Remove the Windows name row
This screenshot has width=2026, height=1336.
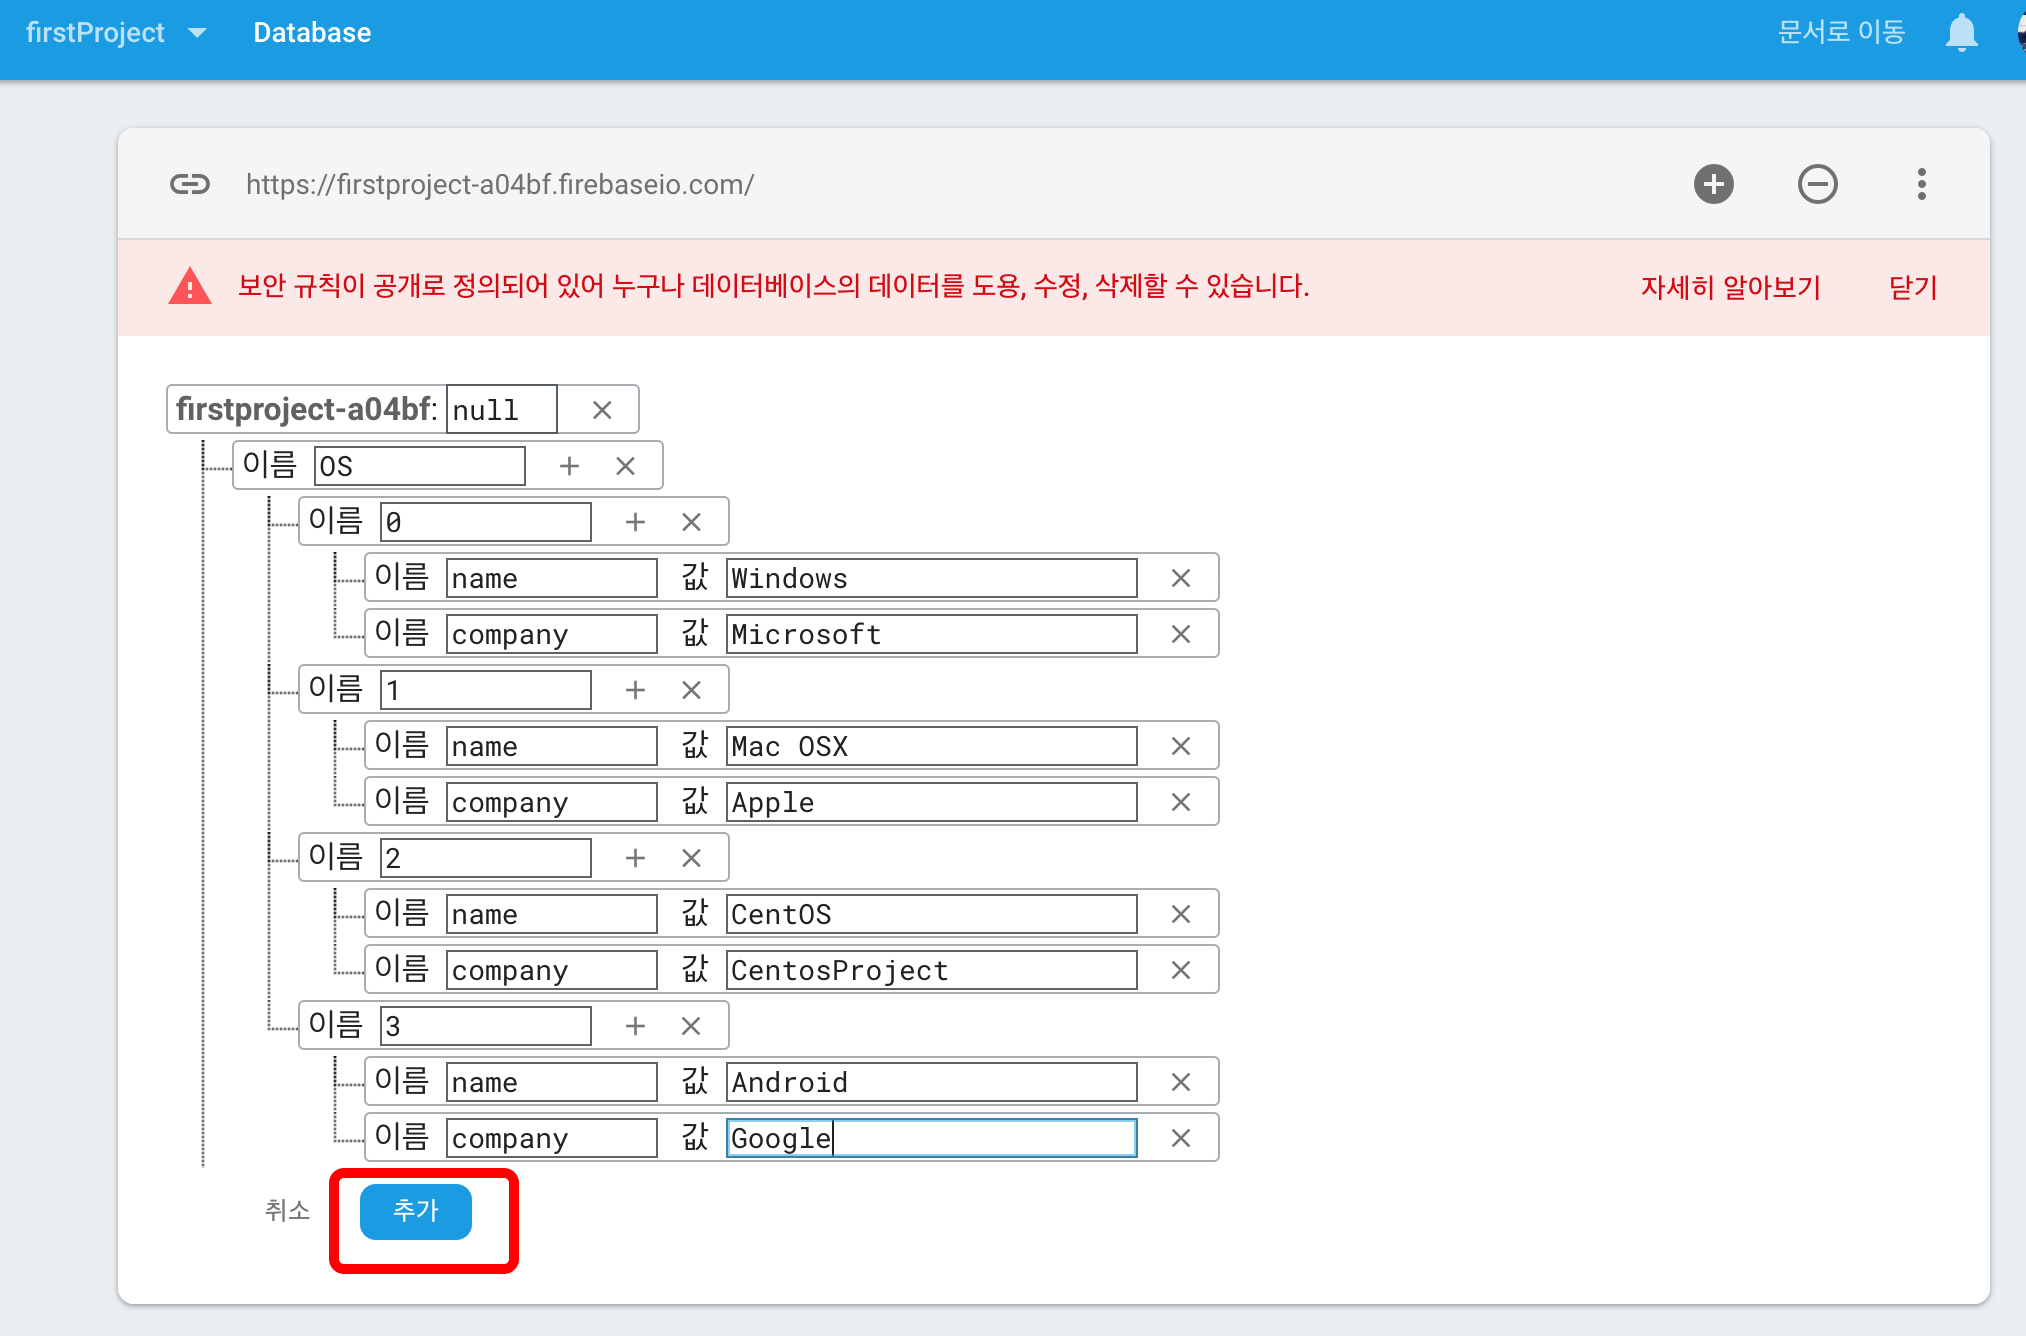[1180, 578]
